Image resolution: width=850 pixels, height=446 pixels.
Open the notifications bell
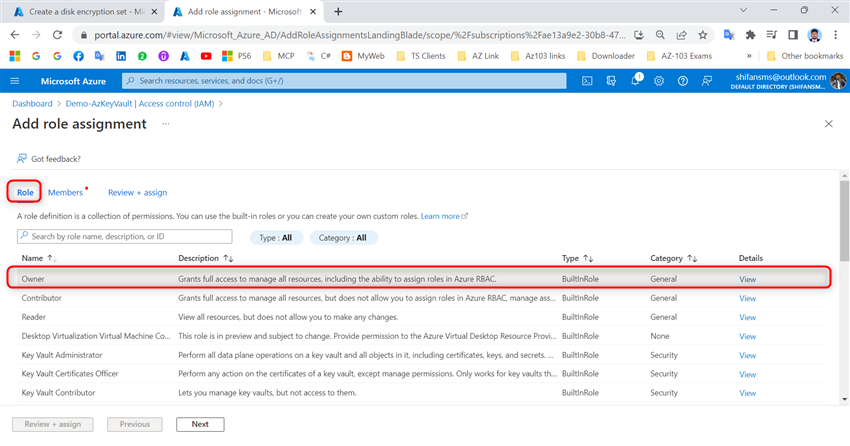coord(635,81)
